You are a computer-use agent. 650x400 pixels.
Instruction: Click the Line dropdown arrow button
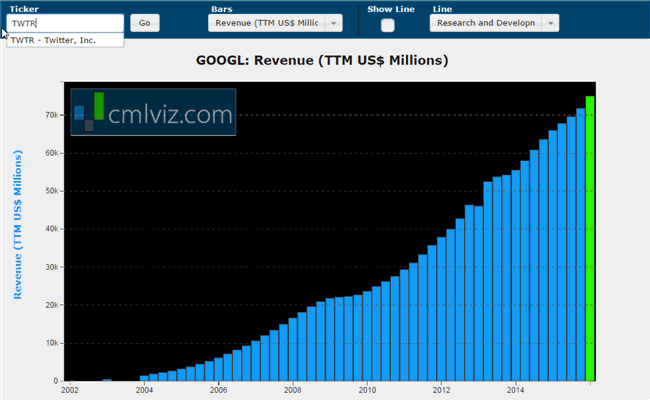pyautogui.click(x=551, y=23)
